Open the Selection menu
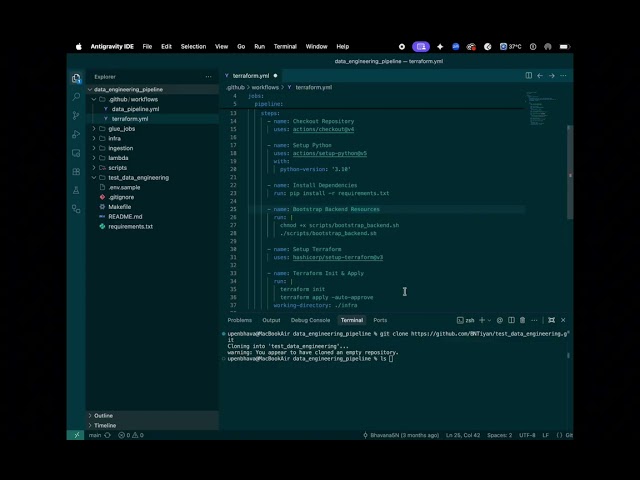The width and height of the screenshot is (640, 480). (x=193, y=47)
